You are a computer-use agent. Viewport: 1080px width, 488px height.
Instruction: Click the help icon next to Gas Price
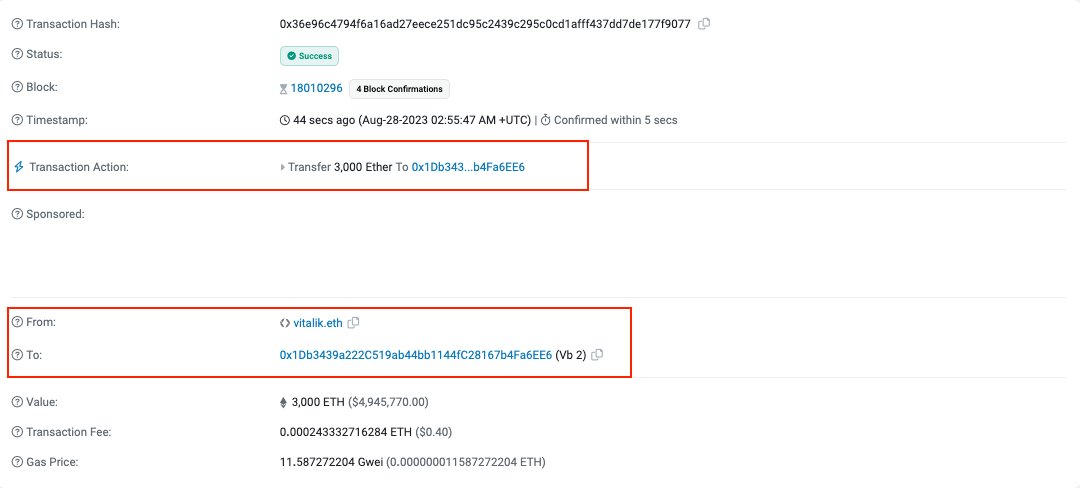[16, 462]
